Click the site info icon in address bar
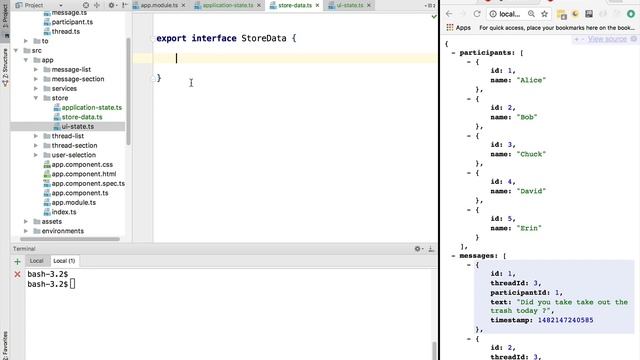The height and width of the screenshot is (360, 640). tap(493, 14)
